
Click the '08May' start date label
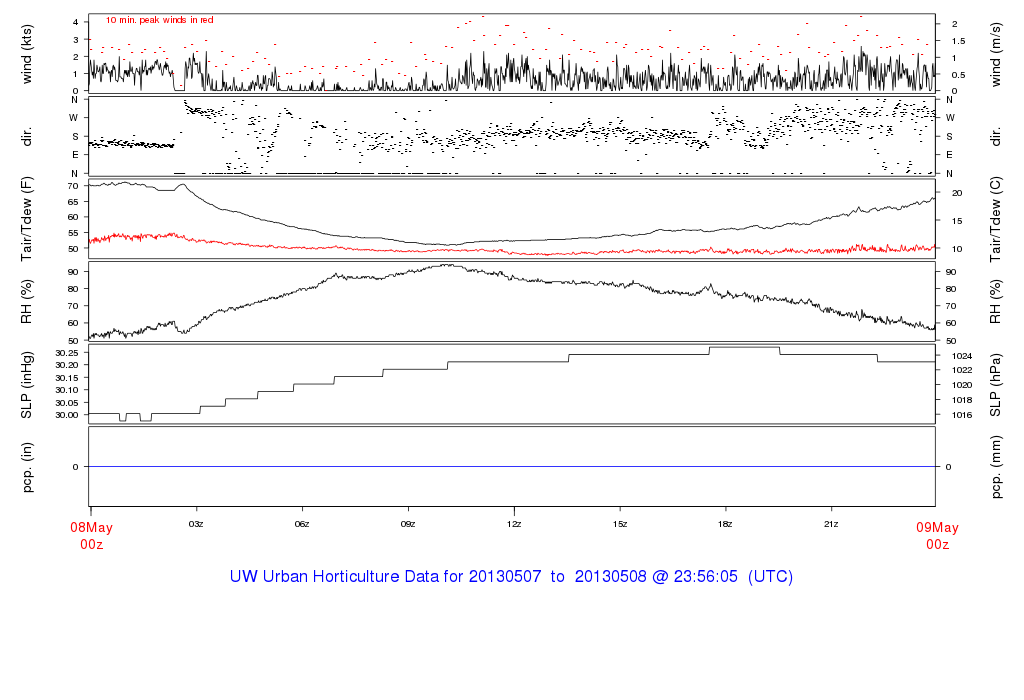[x=91, y=528]
